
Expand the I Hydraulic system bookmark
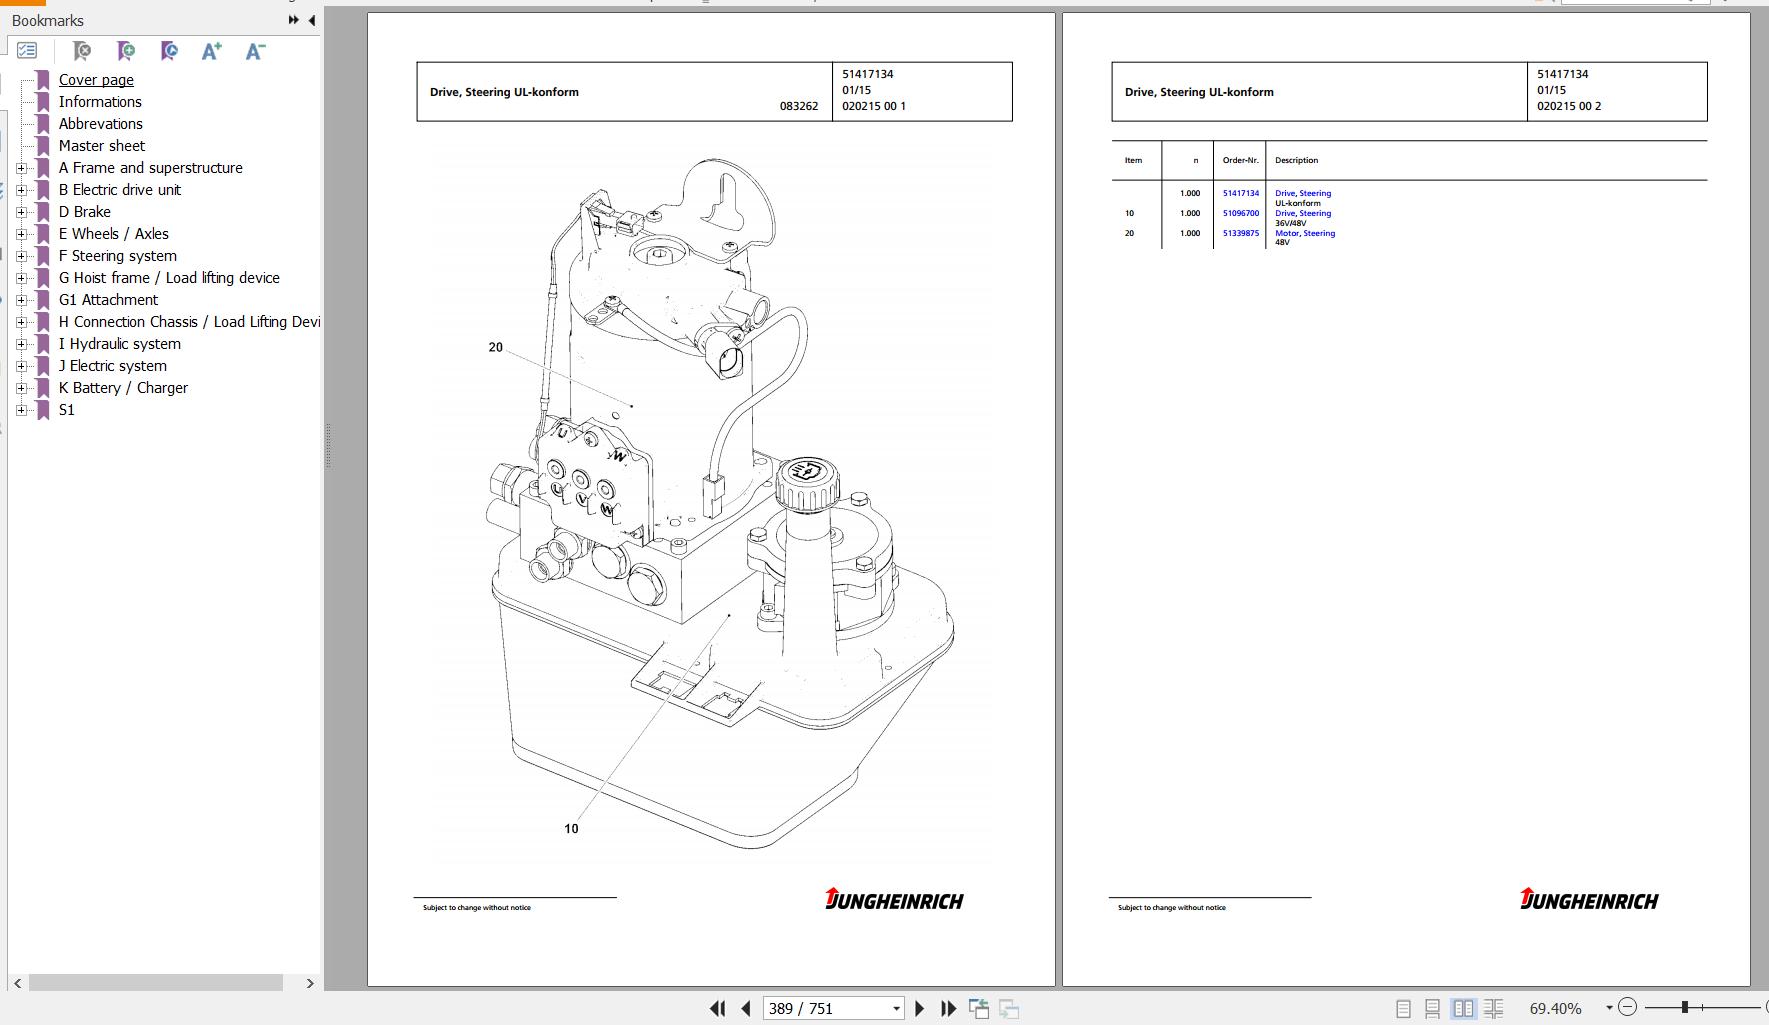tap(21, 344)
